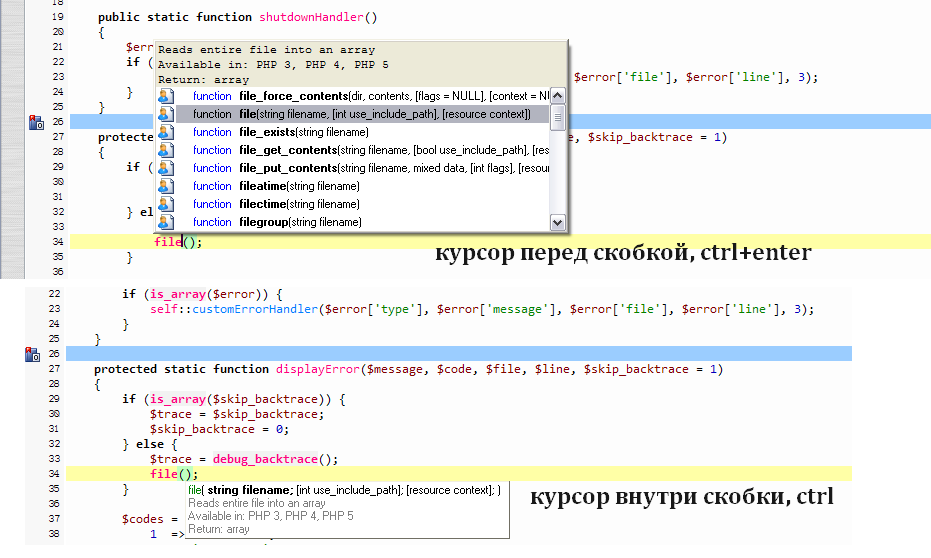Choose file_put_contents suggestion

tap(362, 168)
